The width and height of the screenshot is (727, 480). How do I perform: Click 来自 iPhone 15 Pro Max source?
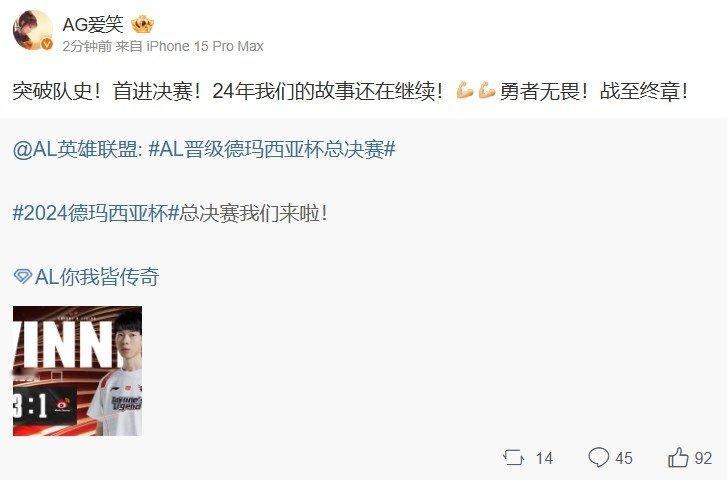point(190,46)
